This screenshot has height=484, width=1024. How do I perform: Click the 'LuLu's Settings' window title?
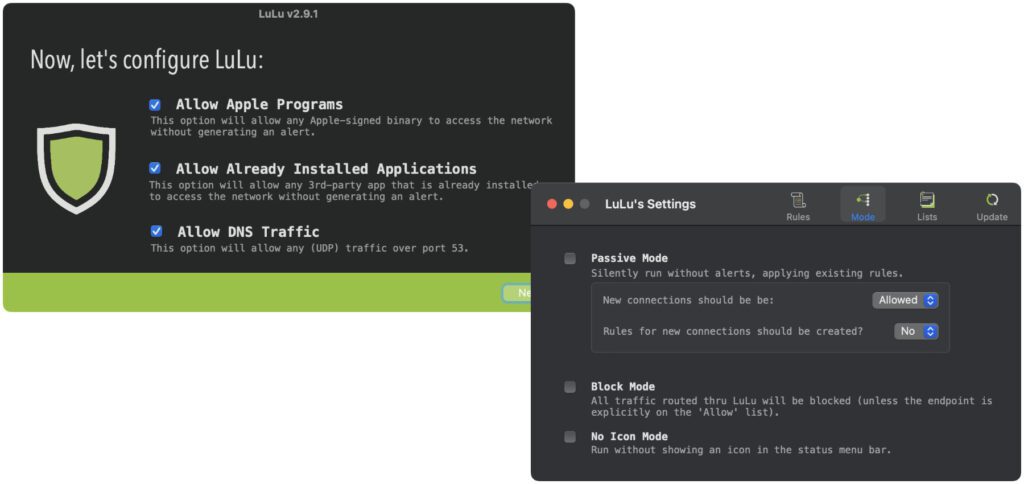click(x=650, y=204)
